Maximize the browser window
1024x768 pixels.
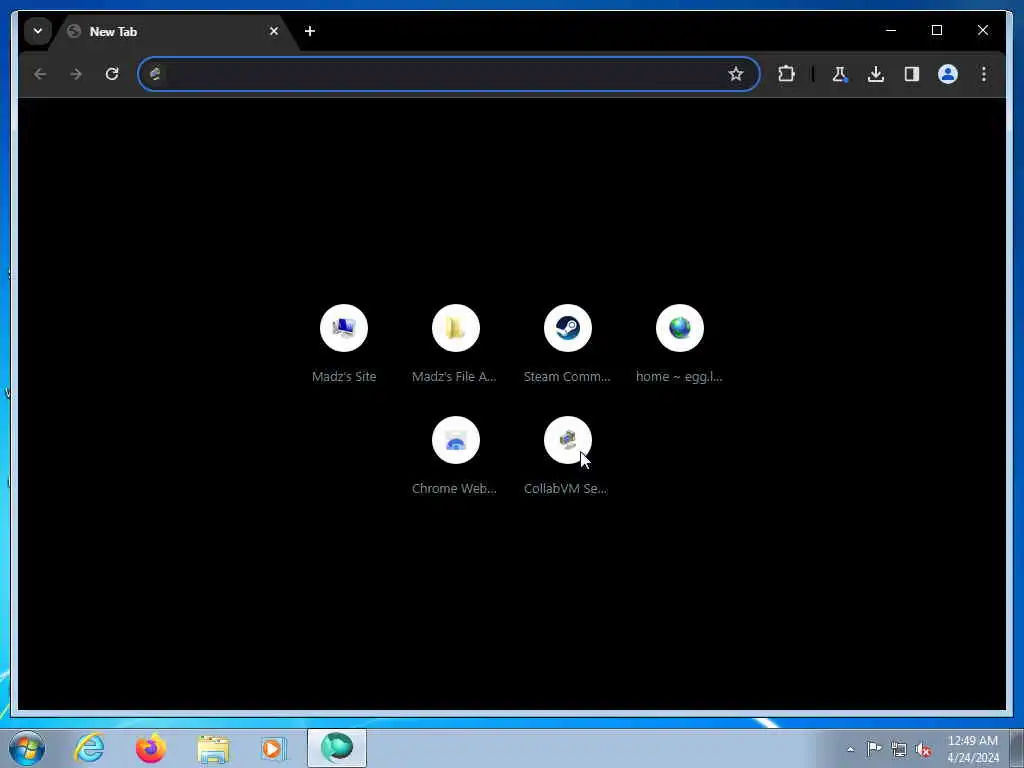pos(936,30)
